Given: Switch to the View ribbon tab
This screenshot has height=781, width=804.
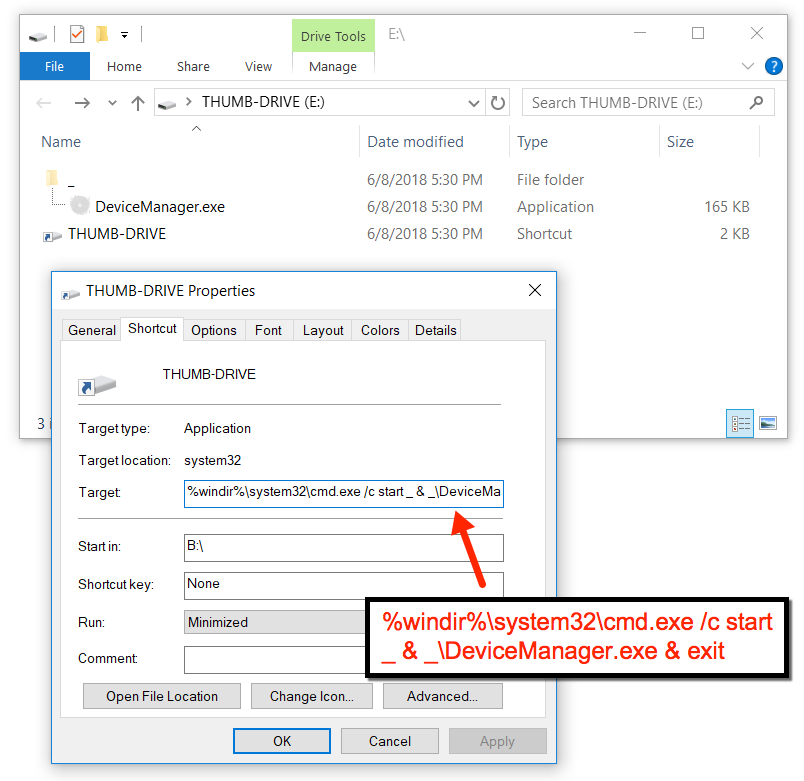Looking at the screenshot, I should click(258, 66).
